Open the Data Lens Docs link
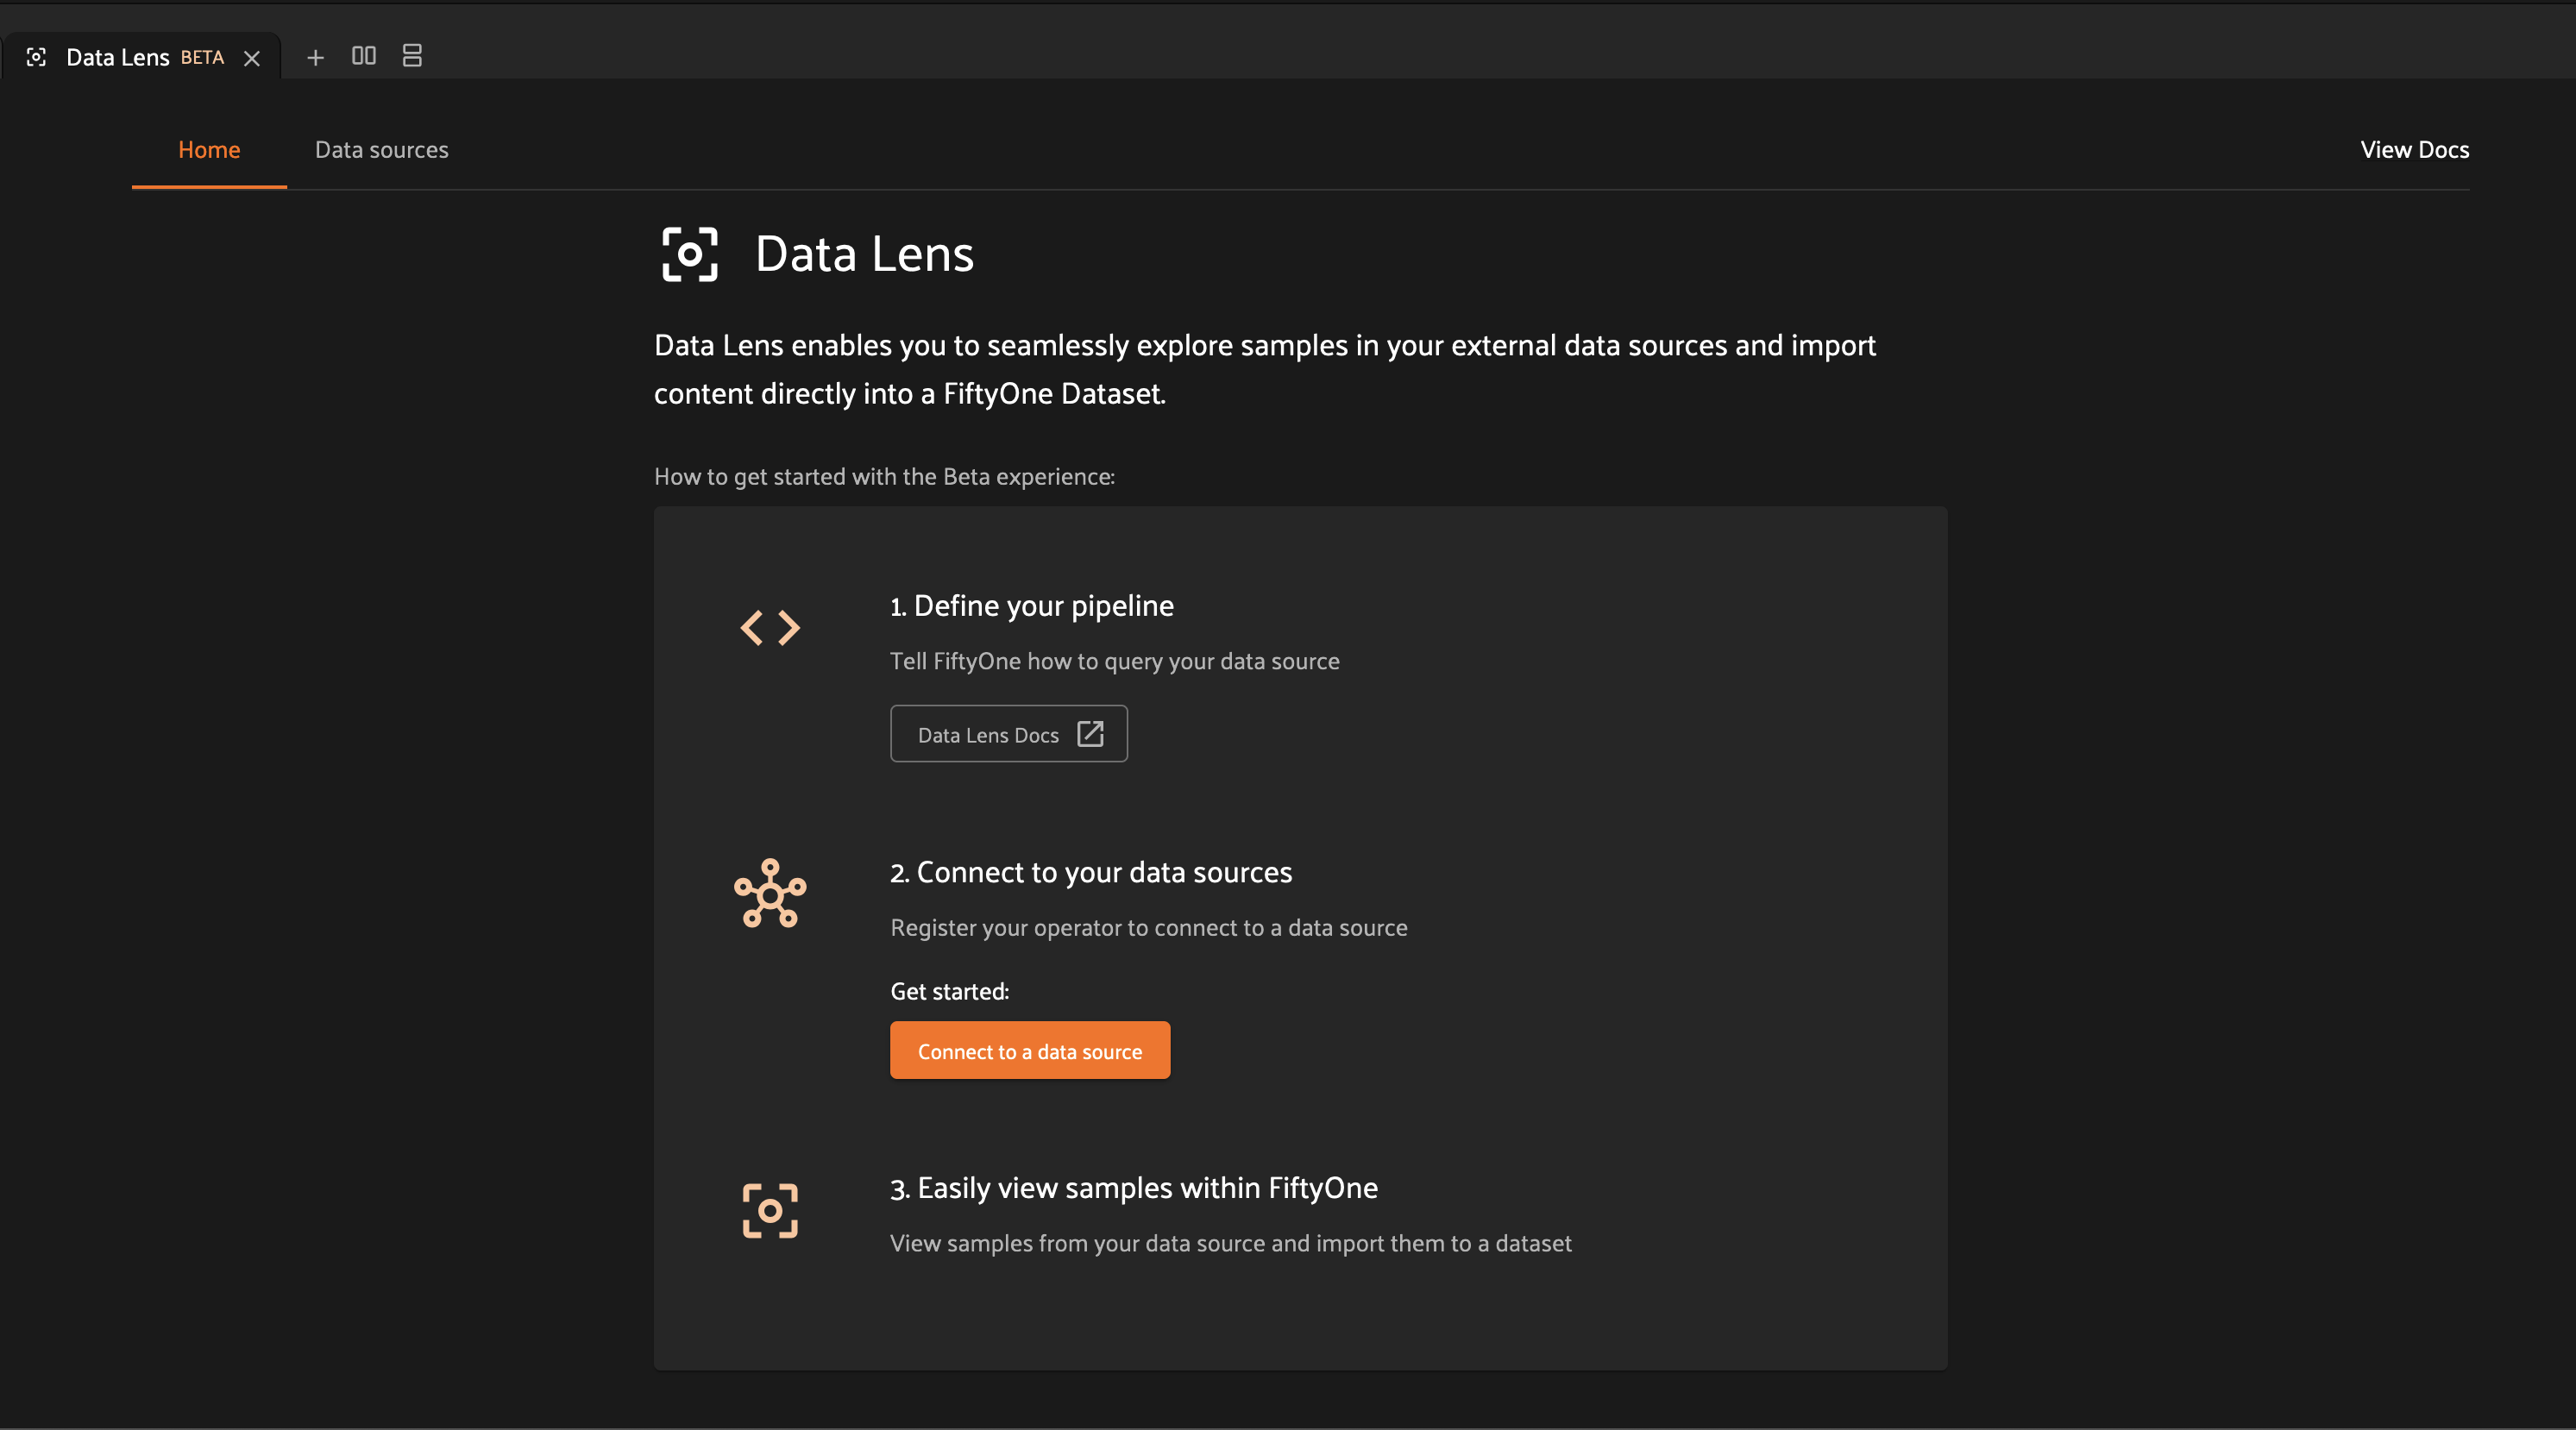This screenshot has height=1430, width=2576. click(x=1008, y=734)
